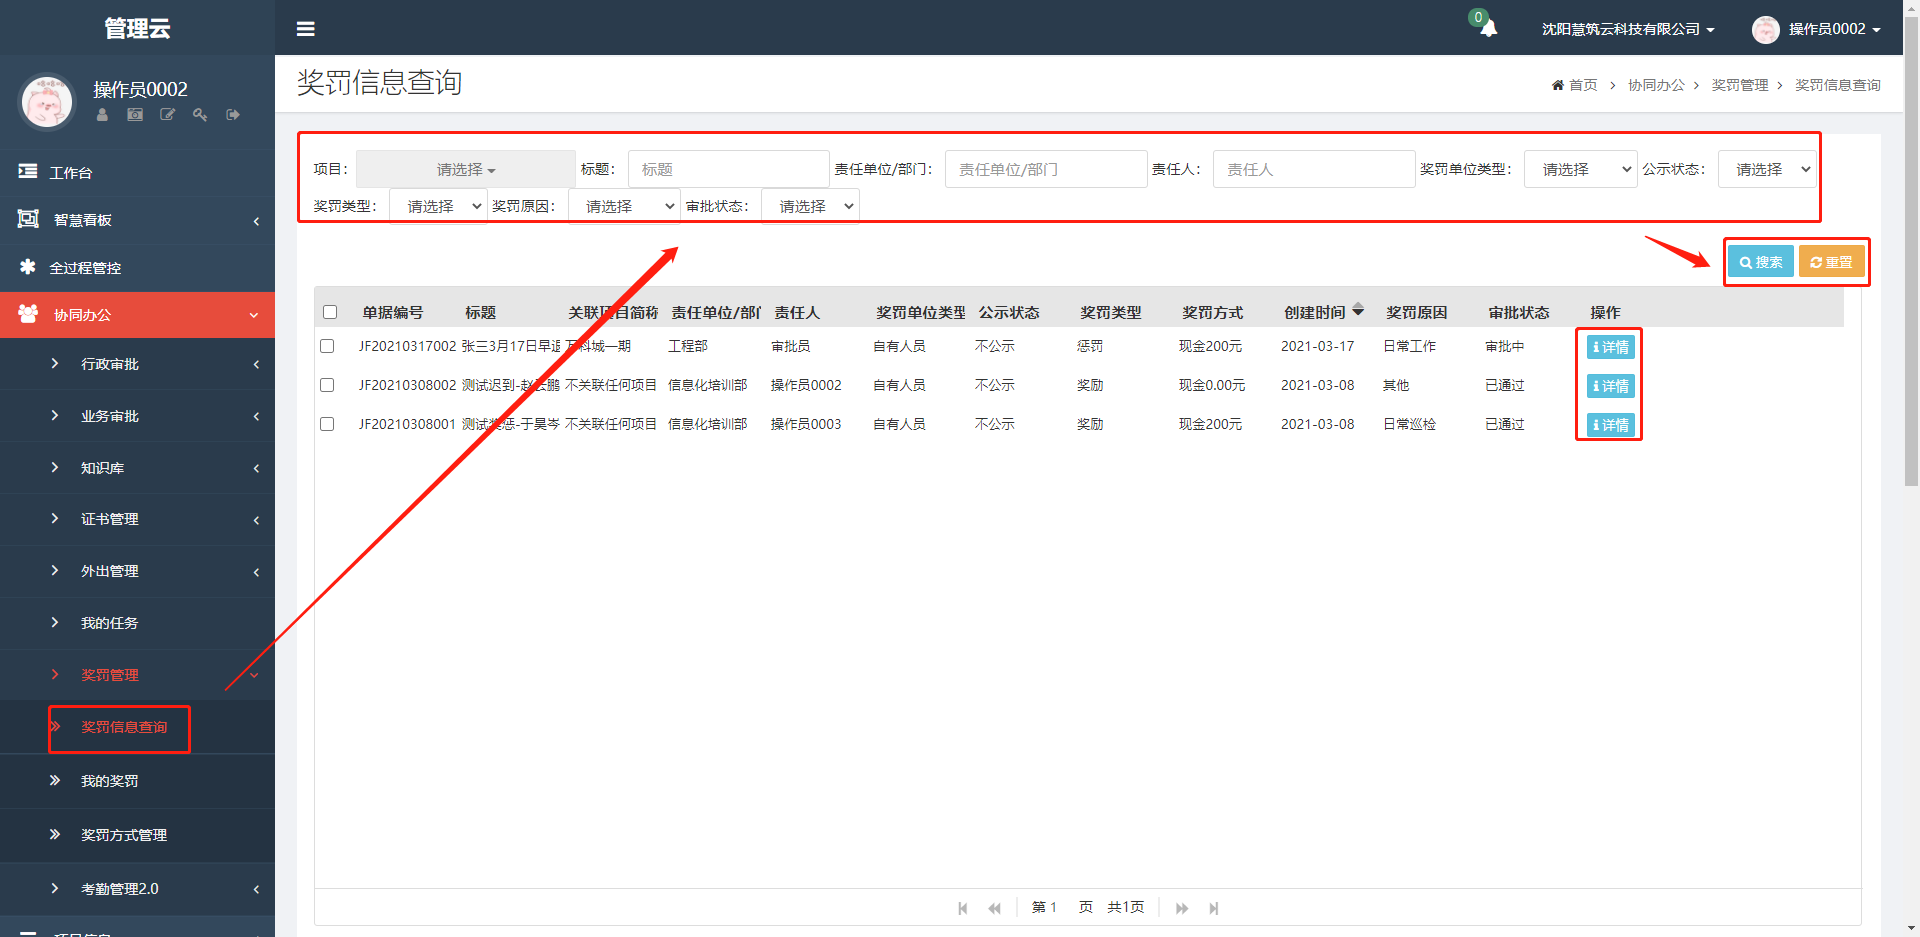Expand the 知识库 submenu
The width and height of the screenshot is (1920, 937).
[137, 468]
